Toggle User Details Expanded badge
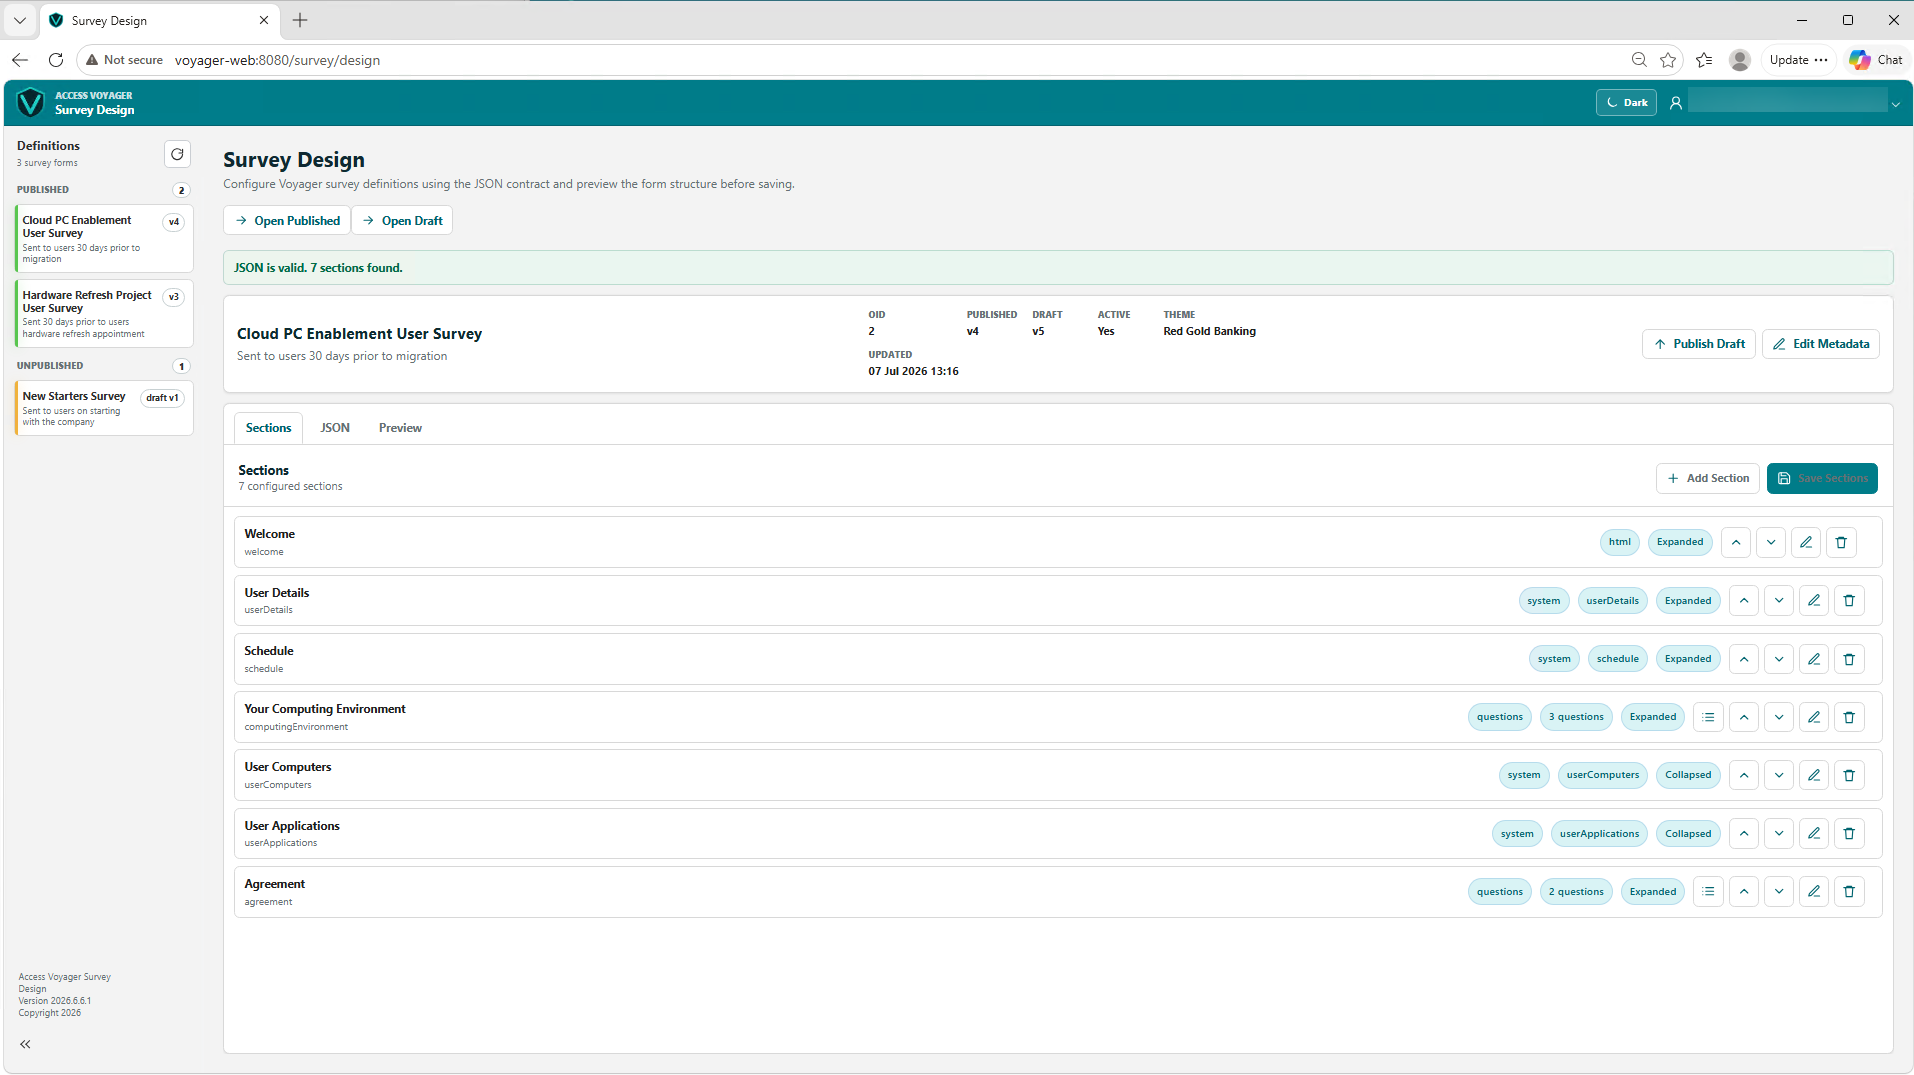 pyautogui.click(x=1688, y=601)
